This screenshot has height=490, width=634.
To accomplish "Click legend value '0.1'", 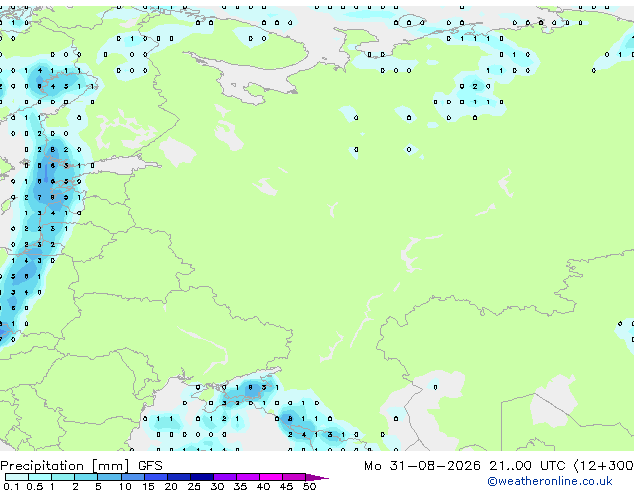I will [11, 486].
